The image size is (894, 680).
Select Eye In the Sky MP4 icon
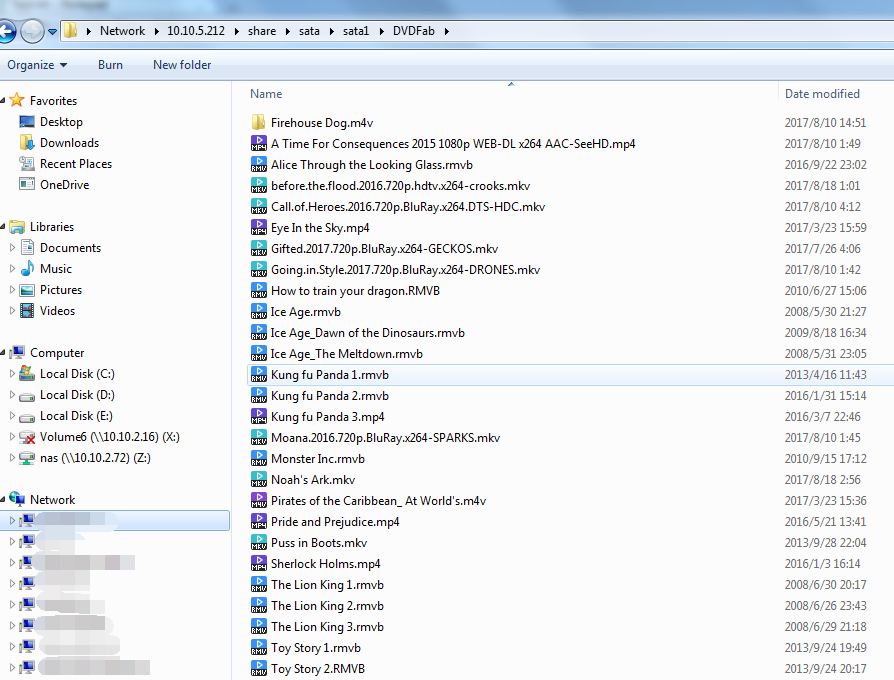(258, 228)
